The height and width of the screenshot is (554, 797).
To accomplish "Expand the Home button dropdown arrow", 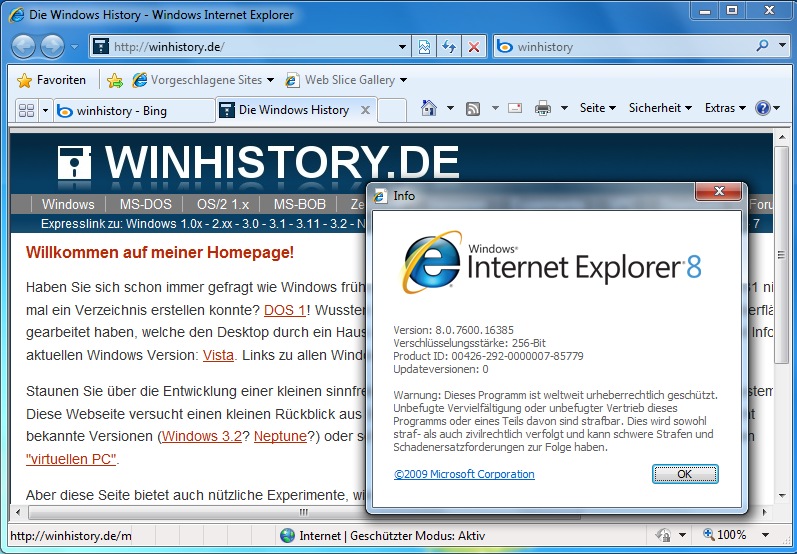I will point(450,108).
